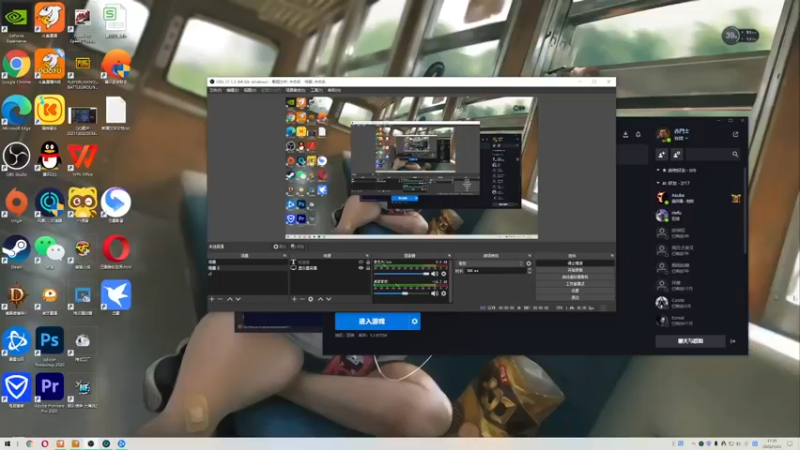Open Battle.net notifications bell
The width and height of the screenshot is (800, 450).
638,134
